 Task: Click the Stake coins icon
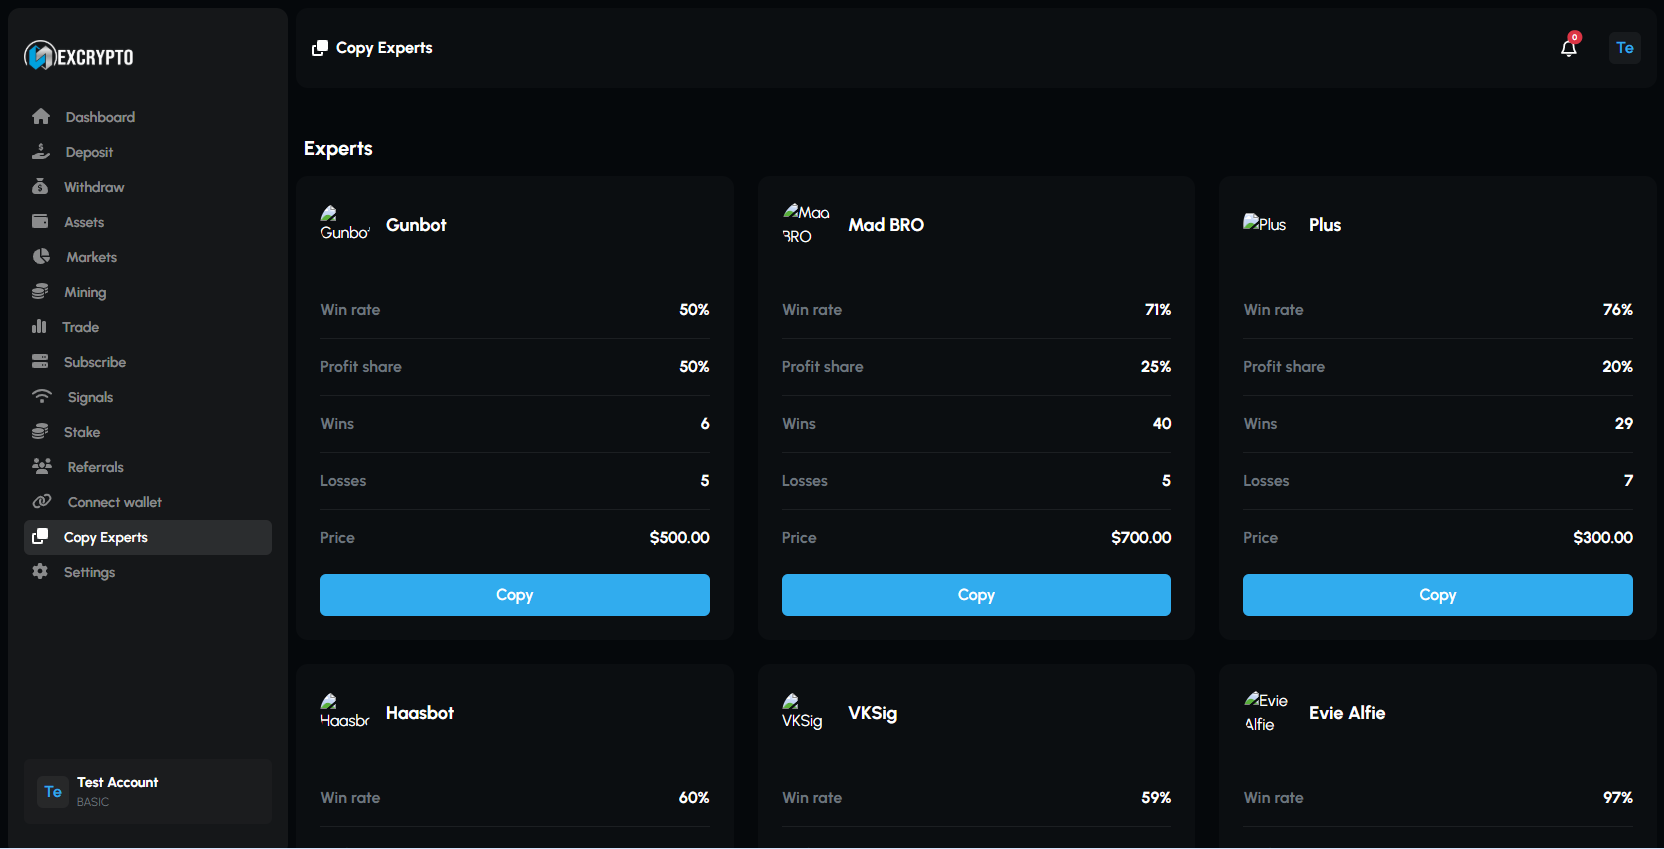(x=40, y=432)
